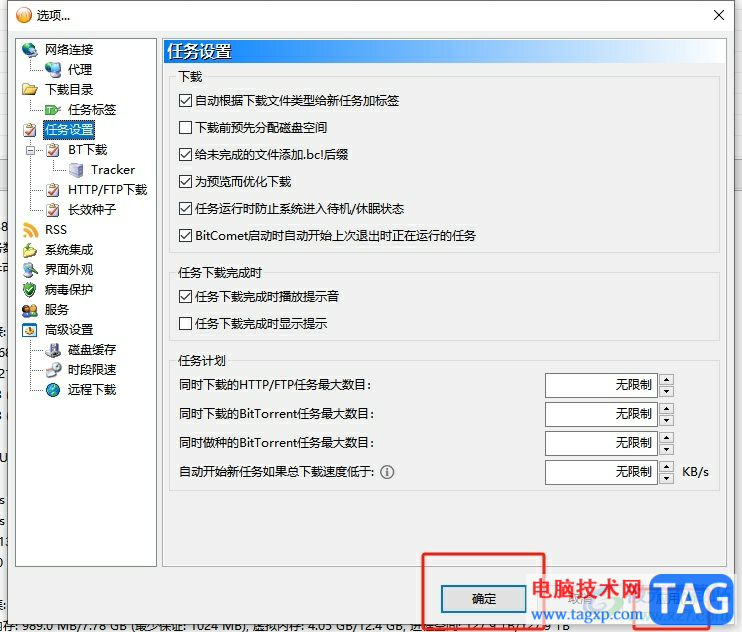Click the people icon beside 服务
Screen dimensions: 742x632
pyautogui.click(x=29, y=310)
